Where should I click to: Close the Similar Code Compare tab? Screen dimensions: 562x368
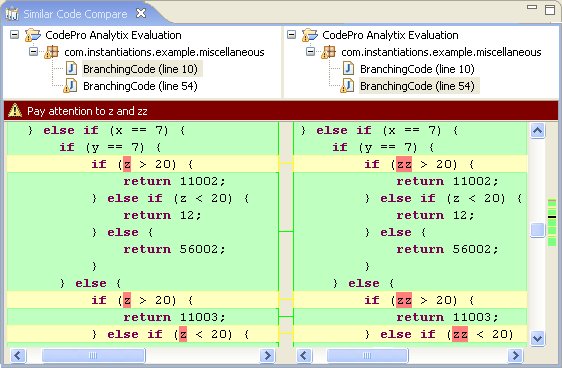pos(141,14)
